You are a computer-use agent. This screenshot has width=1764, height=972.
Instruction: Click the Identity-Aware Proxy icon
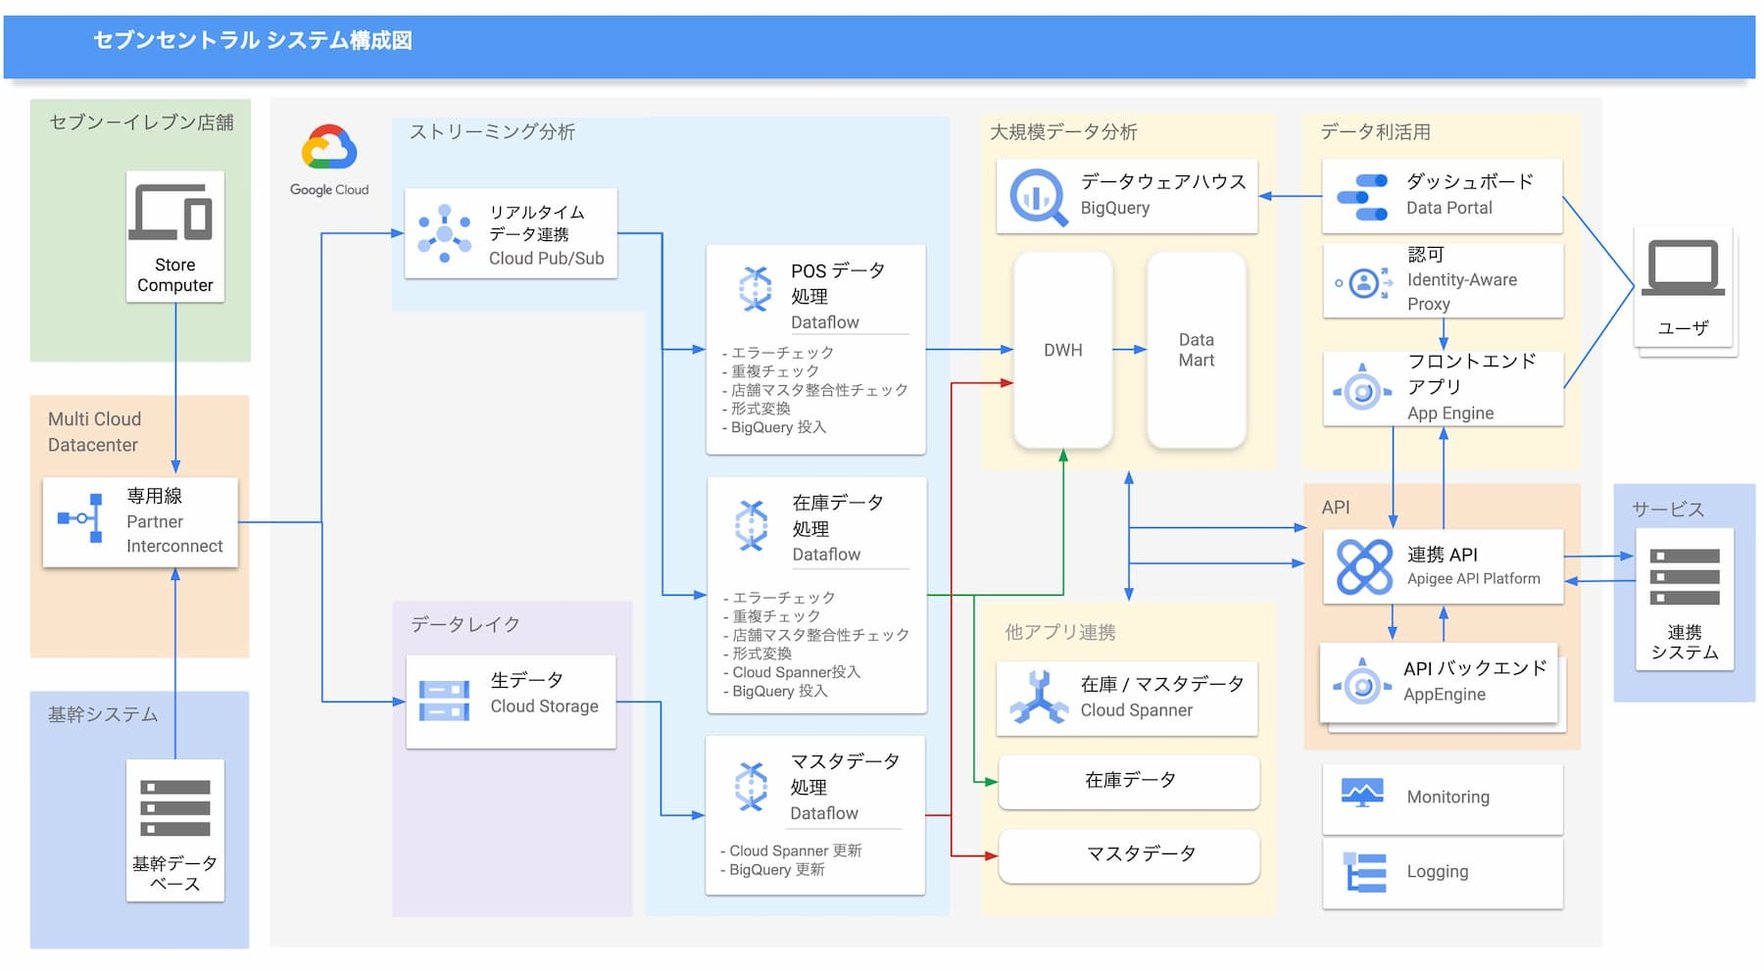(x=1364, y=283)
